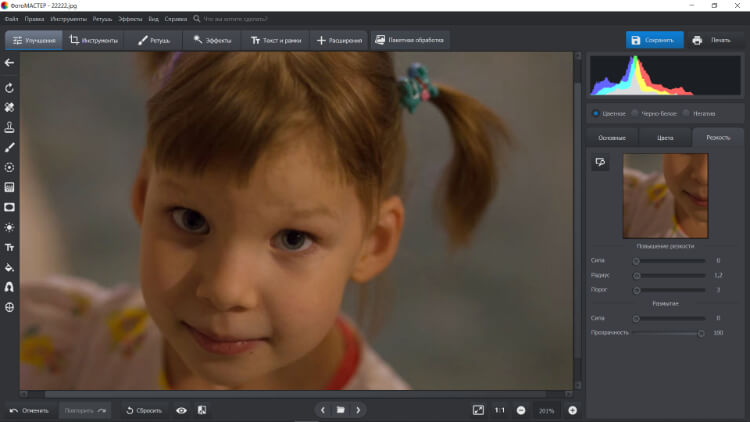The height and width of the screenshot is (422, 750).
Task: Select the Негатив radio button
Action: pos(686,113)
